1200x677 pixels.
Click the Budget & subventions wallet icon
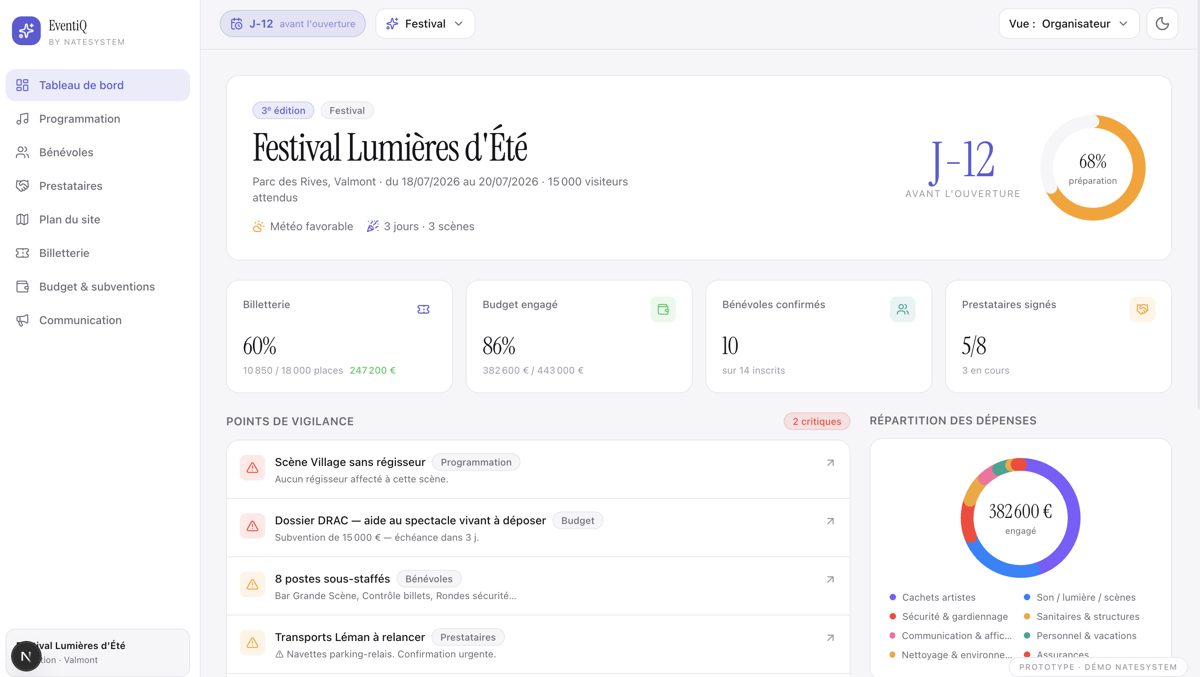(x=22, y=287)
